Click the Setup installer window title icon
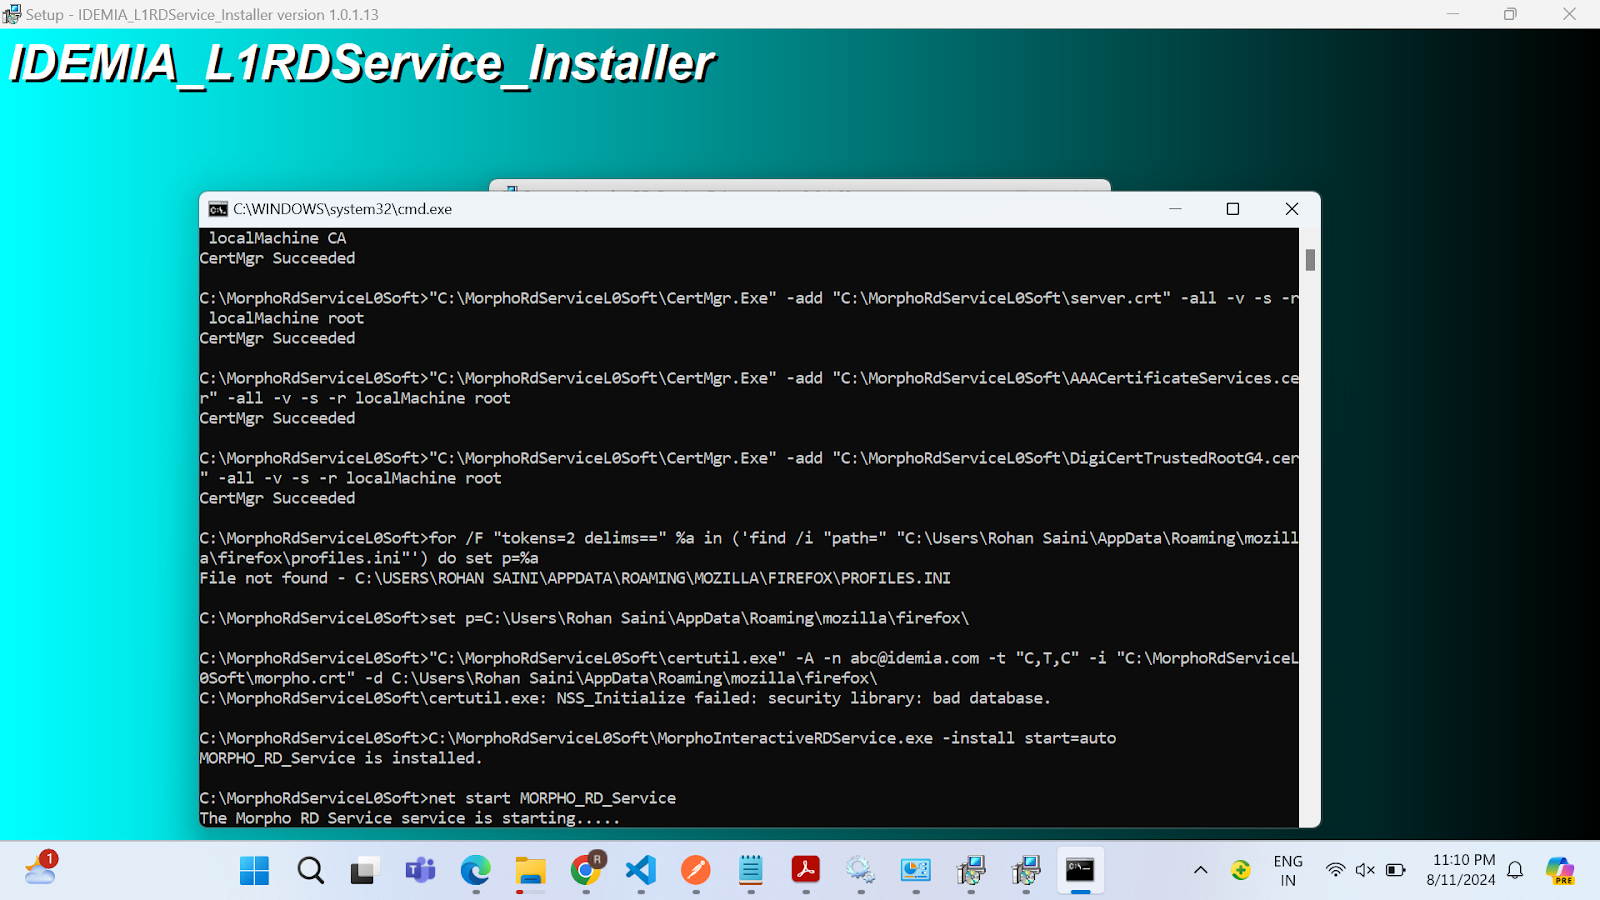Viewport: 1600px width, 900px height. [x=12, y=14]
